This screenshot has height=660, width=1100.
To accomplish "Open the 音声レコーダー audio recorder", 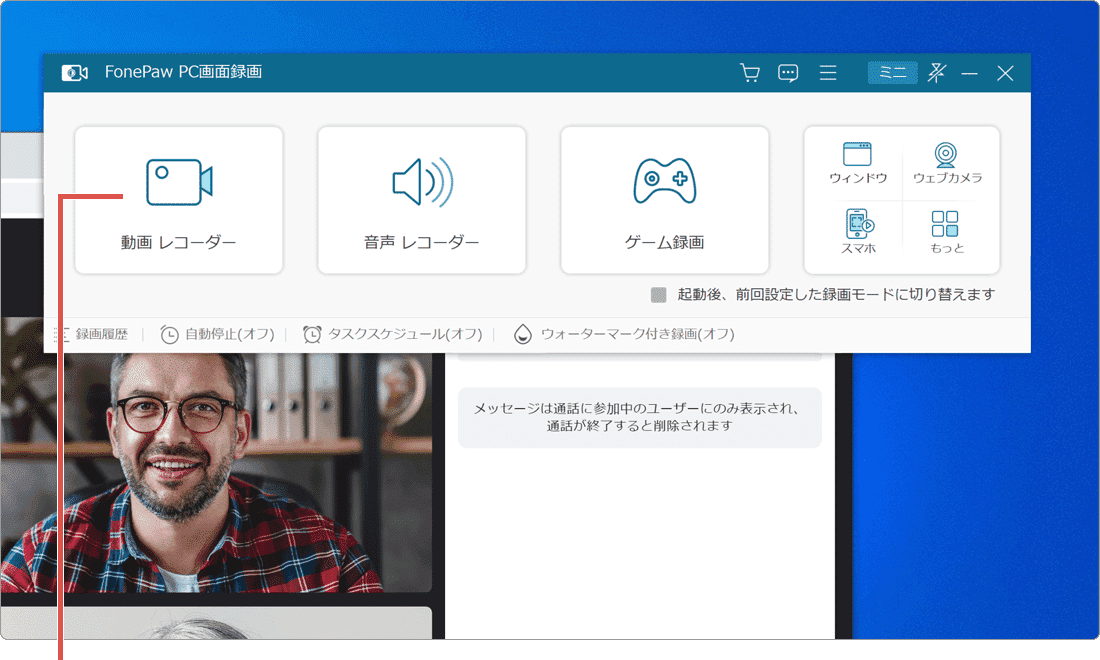I will coord(421,199).
